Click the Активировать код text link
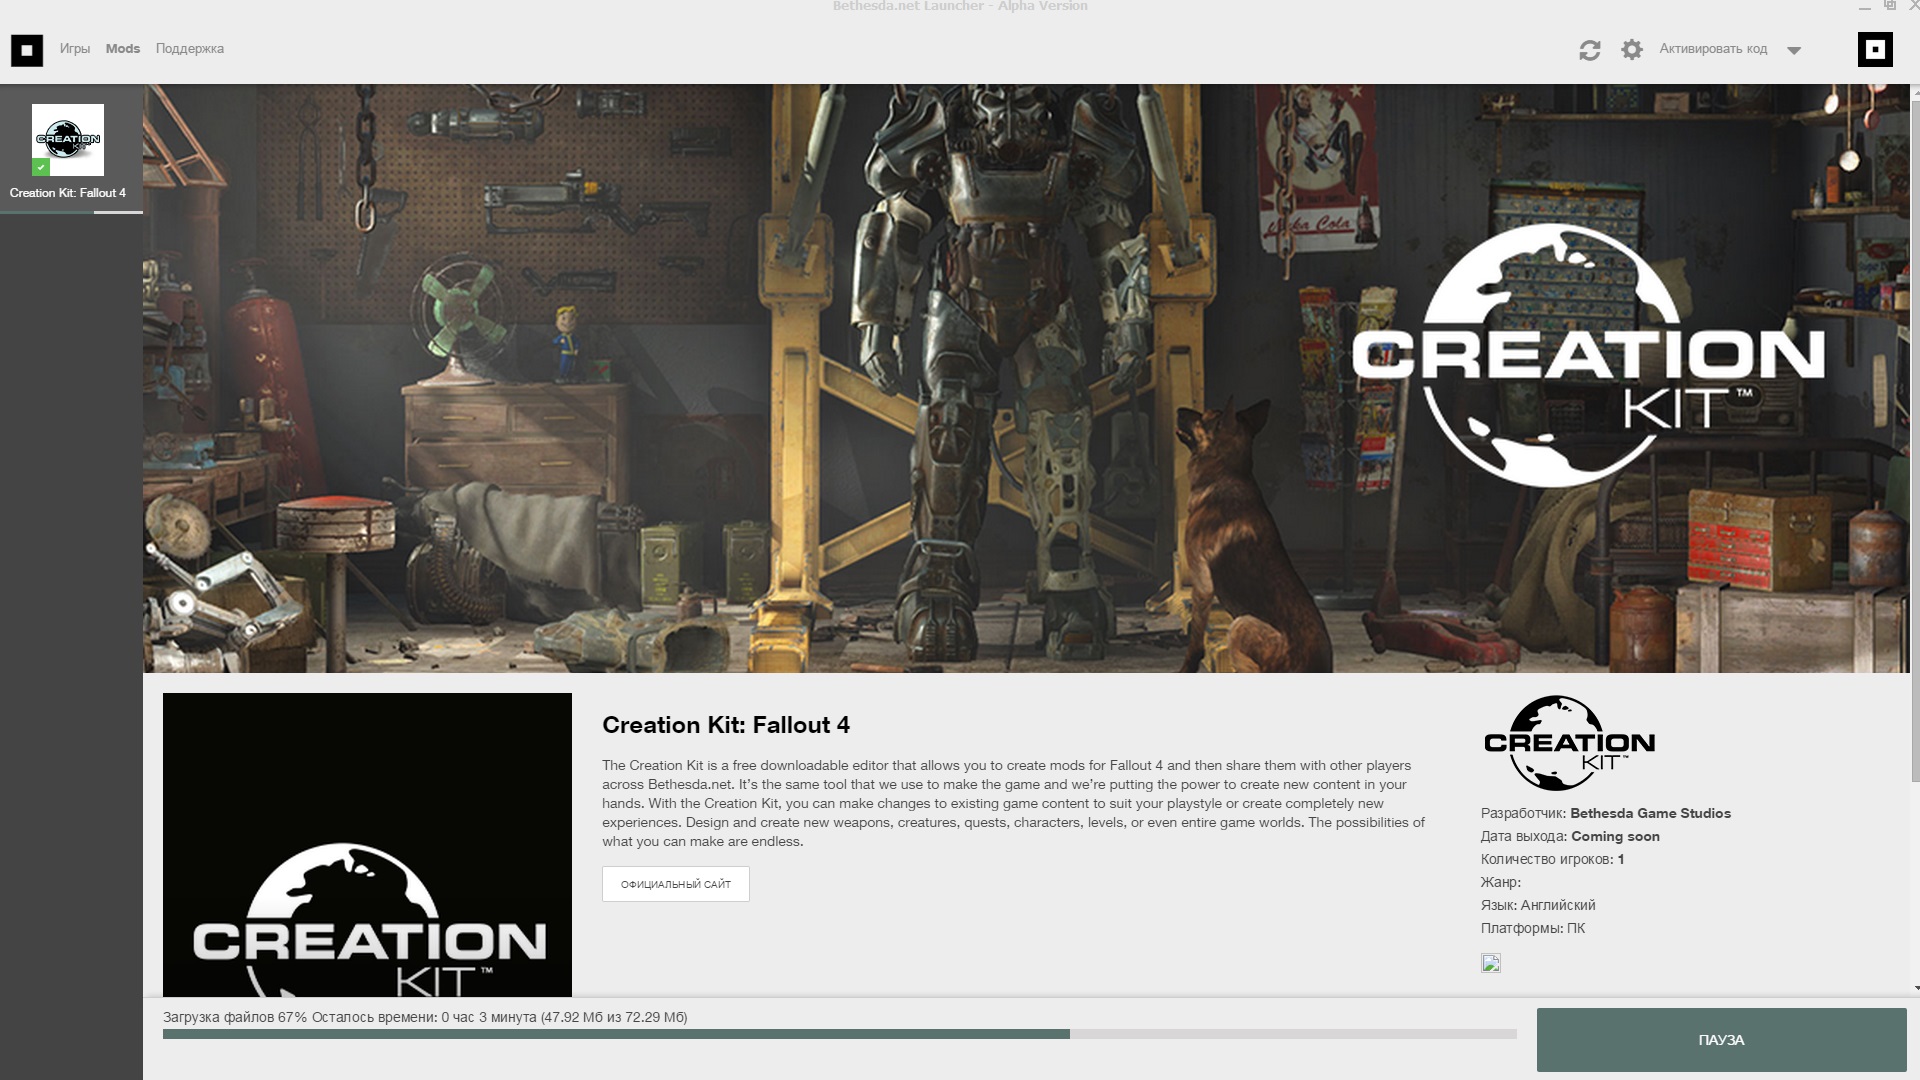Image resolution: width=1920 pixels, height=1080 pixels. (1713, 49)
